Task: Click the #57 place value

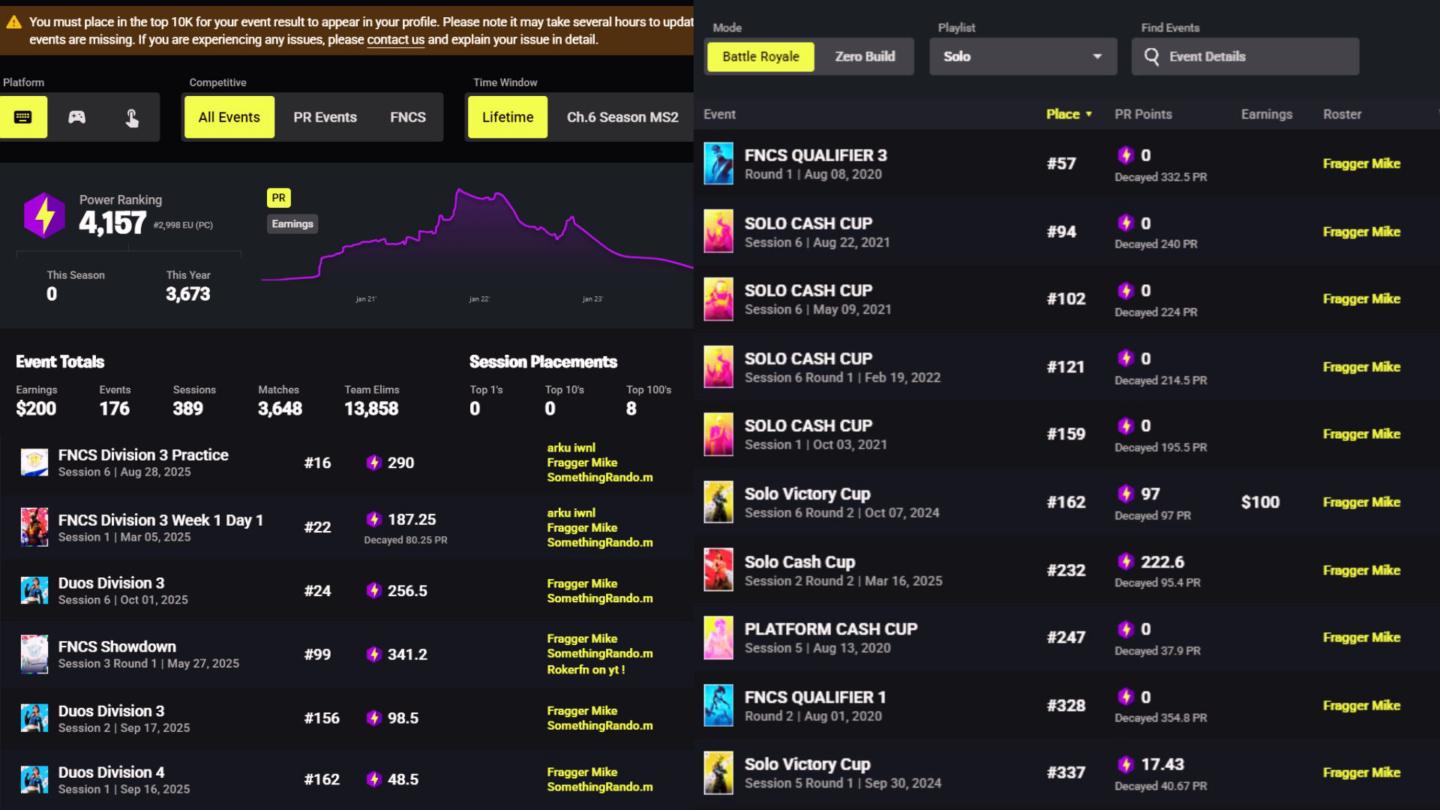Action: 1061,163
